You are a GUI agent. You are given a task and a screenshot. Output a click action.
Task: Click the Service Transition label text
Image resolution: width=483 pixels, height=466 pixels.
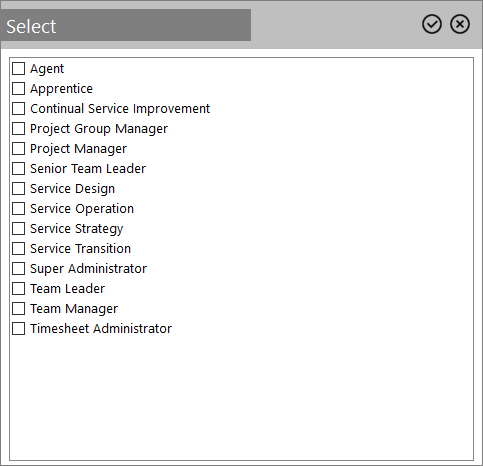pyautogui.click(x=80, y=249)
